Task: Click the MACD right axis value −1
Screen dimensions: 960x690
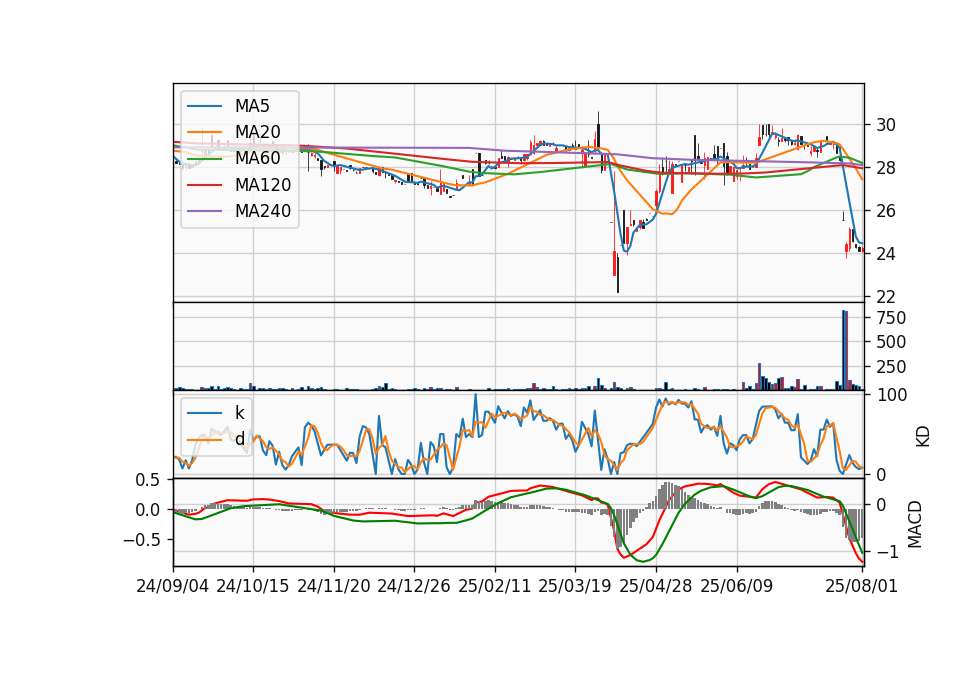Action: click(887, 552)
